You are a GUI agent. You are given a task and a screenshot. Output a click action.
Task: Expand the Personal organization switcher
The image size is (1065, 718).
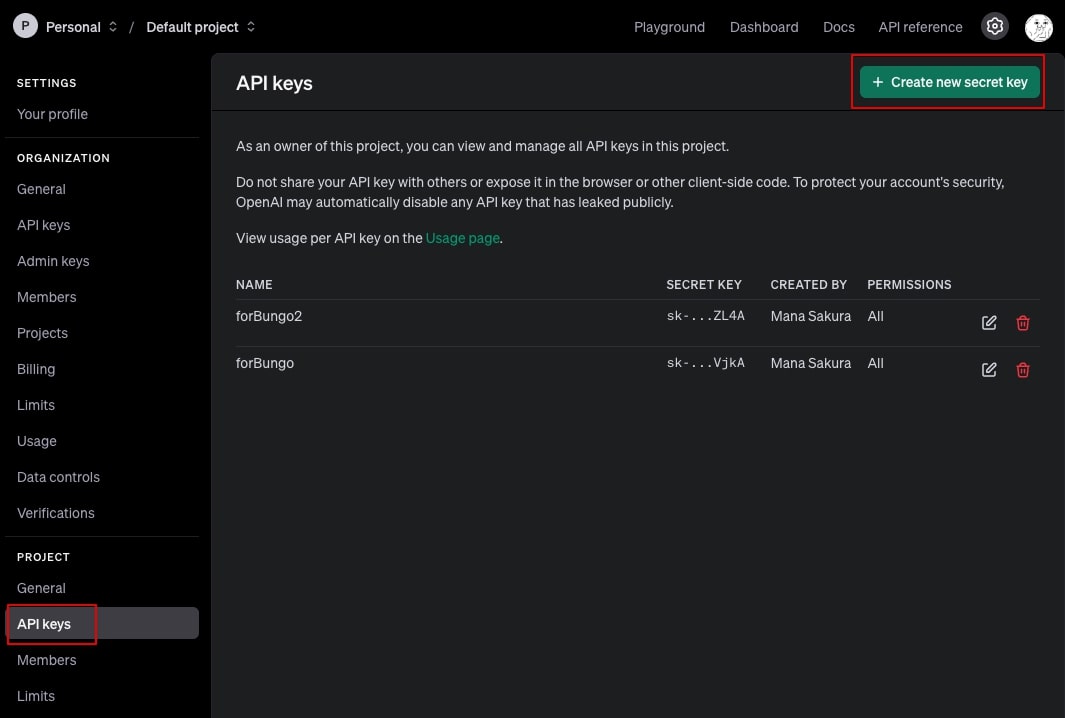coord(82,27)
